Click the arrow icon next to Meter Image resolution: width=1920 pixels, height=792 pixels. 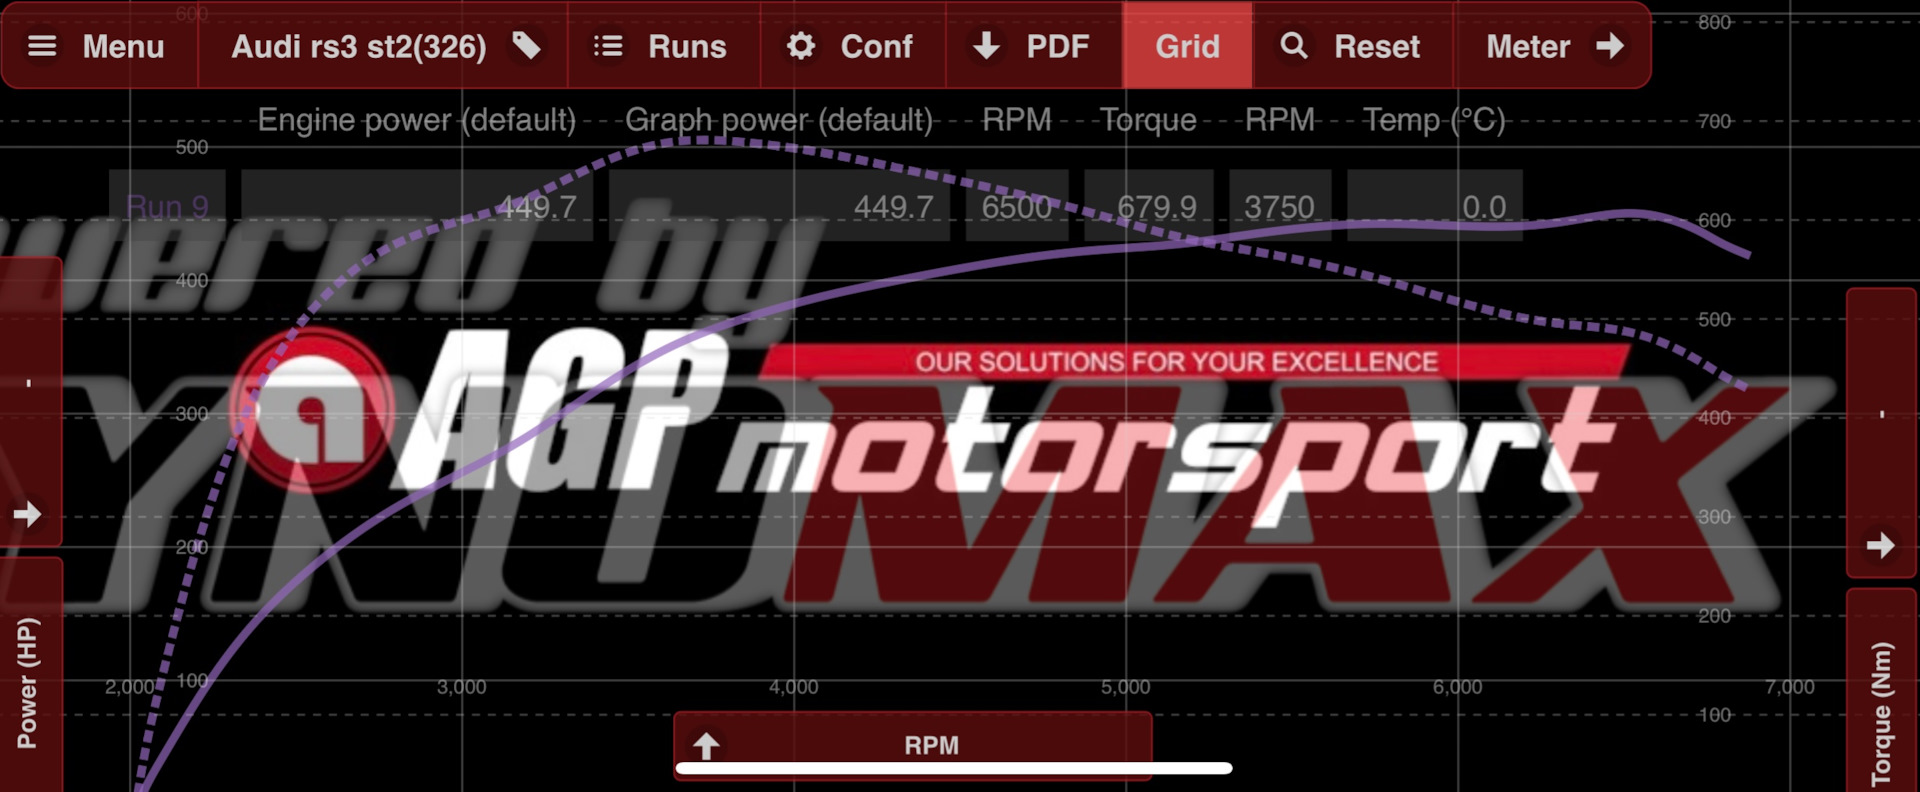1610,46
